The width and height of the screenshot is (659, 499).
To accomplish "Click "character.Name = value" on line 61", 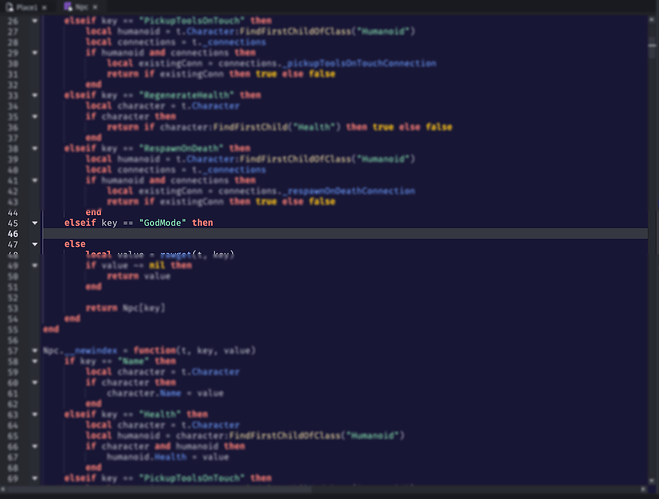I will point(165,393).
